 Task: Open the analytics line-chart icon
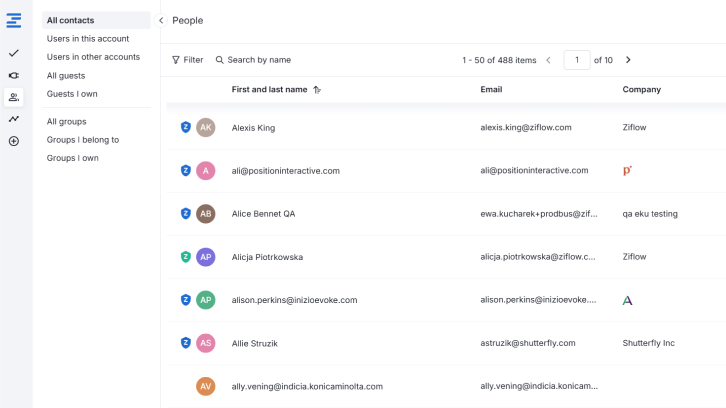[14, 119]
